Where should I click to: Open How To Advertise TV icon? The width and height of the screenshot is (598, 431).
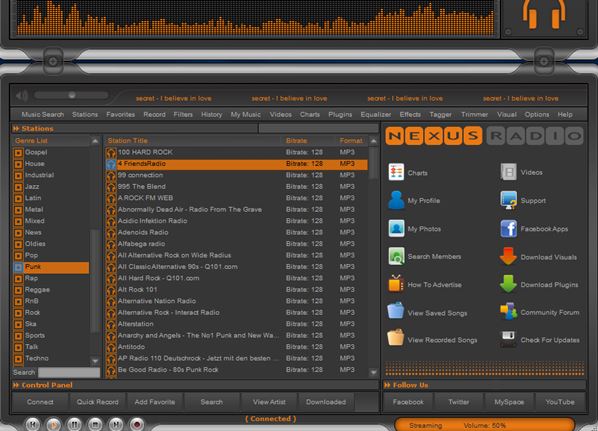(396, 284)
